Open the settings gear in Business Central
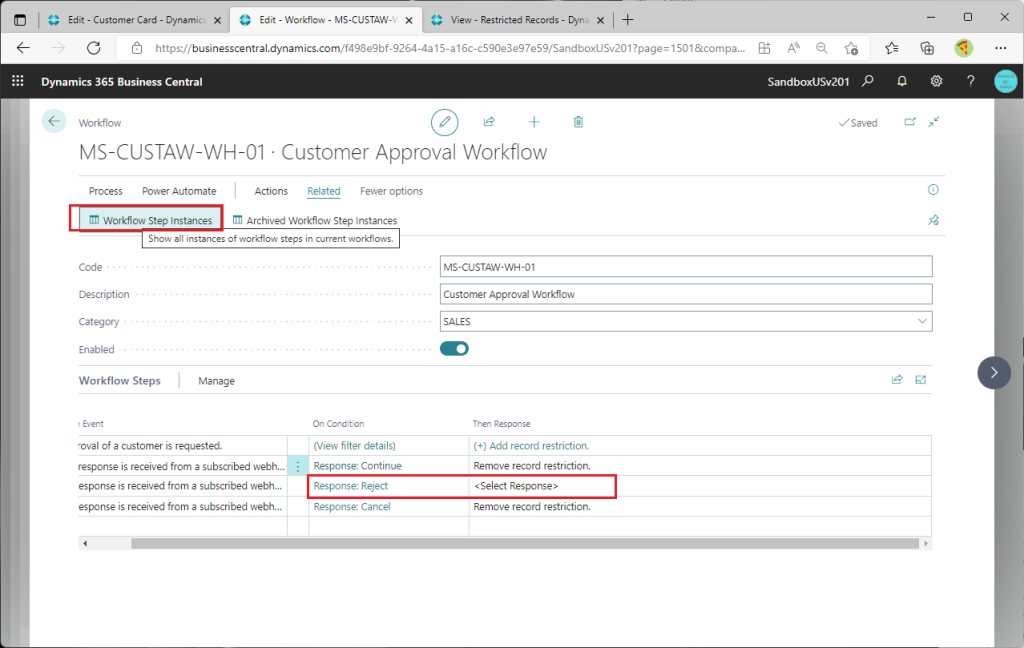Viewport: 1024px width, 648px height. 936,81
